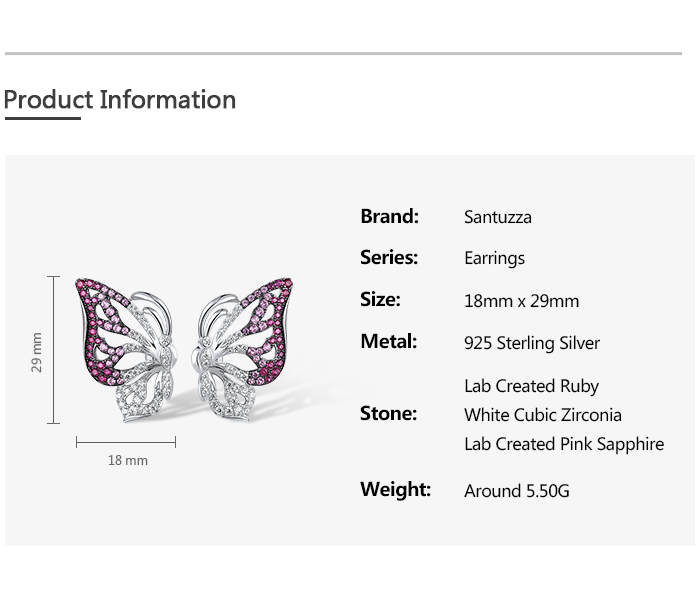Click the Brand: label
The width and height of the screenshot is (700, 596).
(x=389, y=217)
